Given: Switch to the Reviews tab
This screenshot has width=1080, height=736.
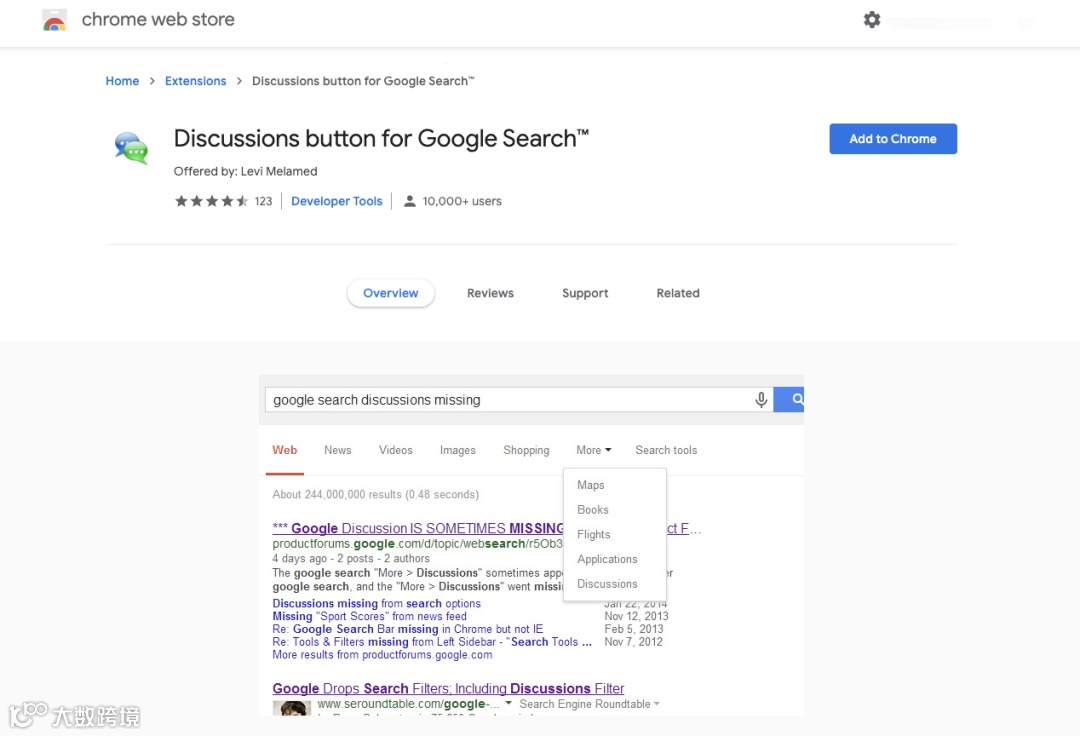Looking at the screenshot, I should click(490, 293).
